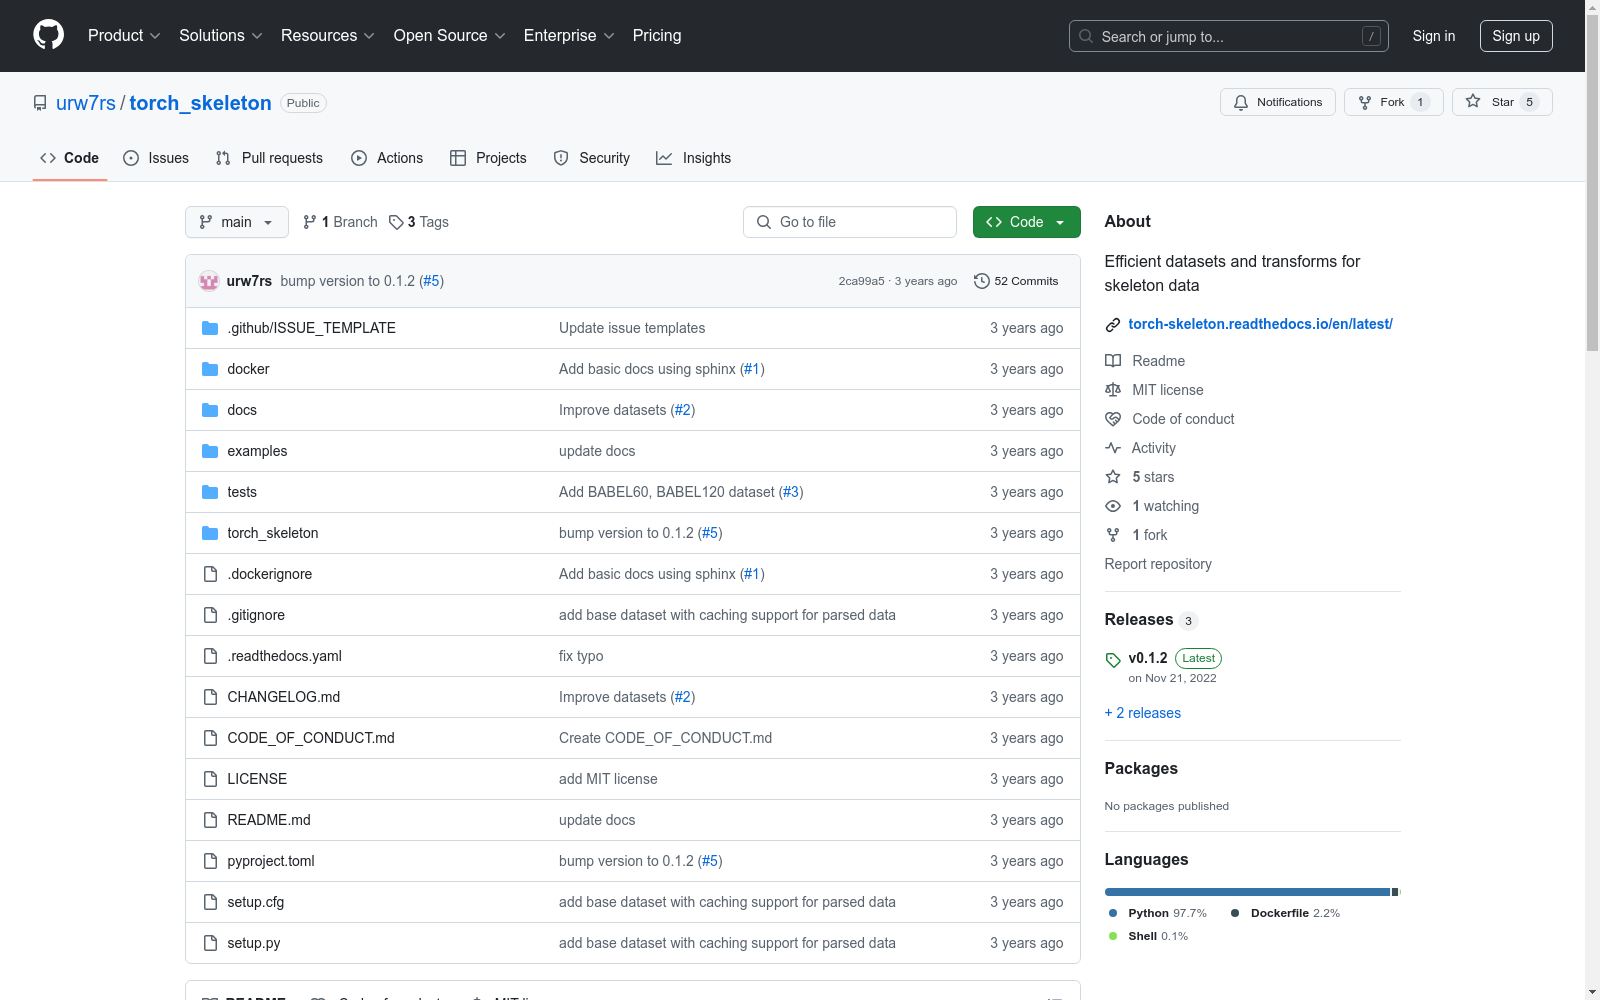
Task: Open the Issues tab
Action: click(156, 158)
